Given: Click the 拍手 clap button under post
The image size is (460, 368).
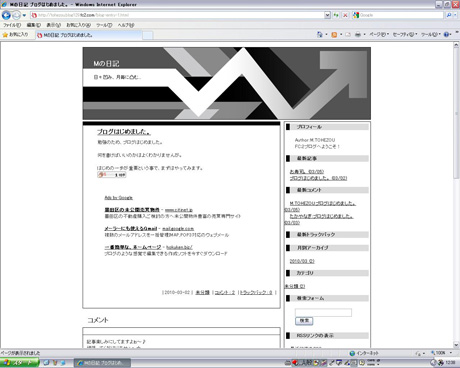Looking at the screenshot, I should tap(112, 175).
